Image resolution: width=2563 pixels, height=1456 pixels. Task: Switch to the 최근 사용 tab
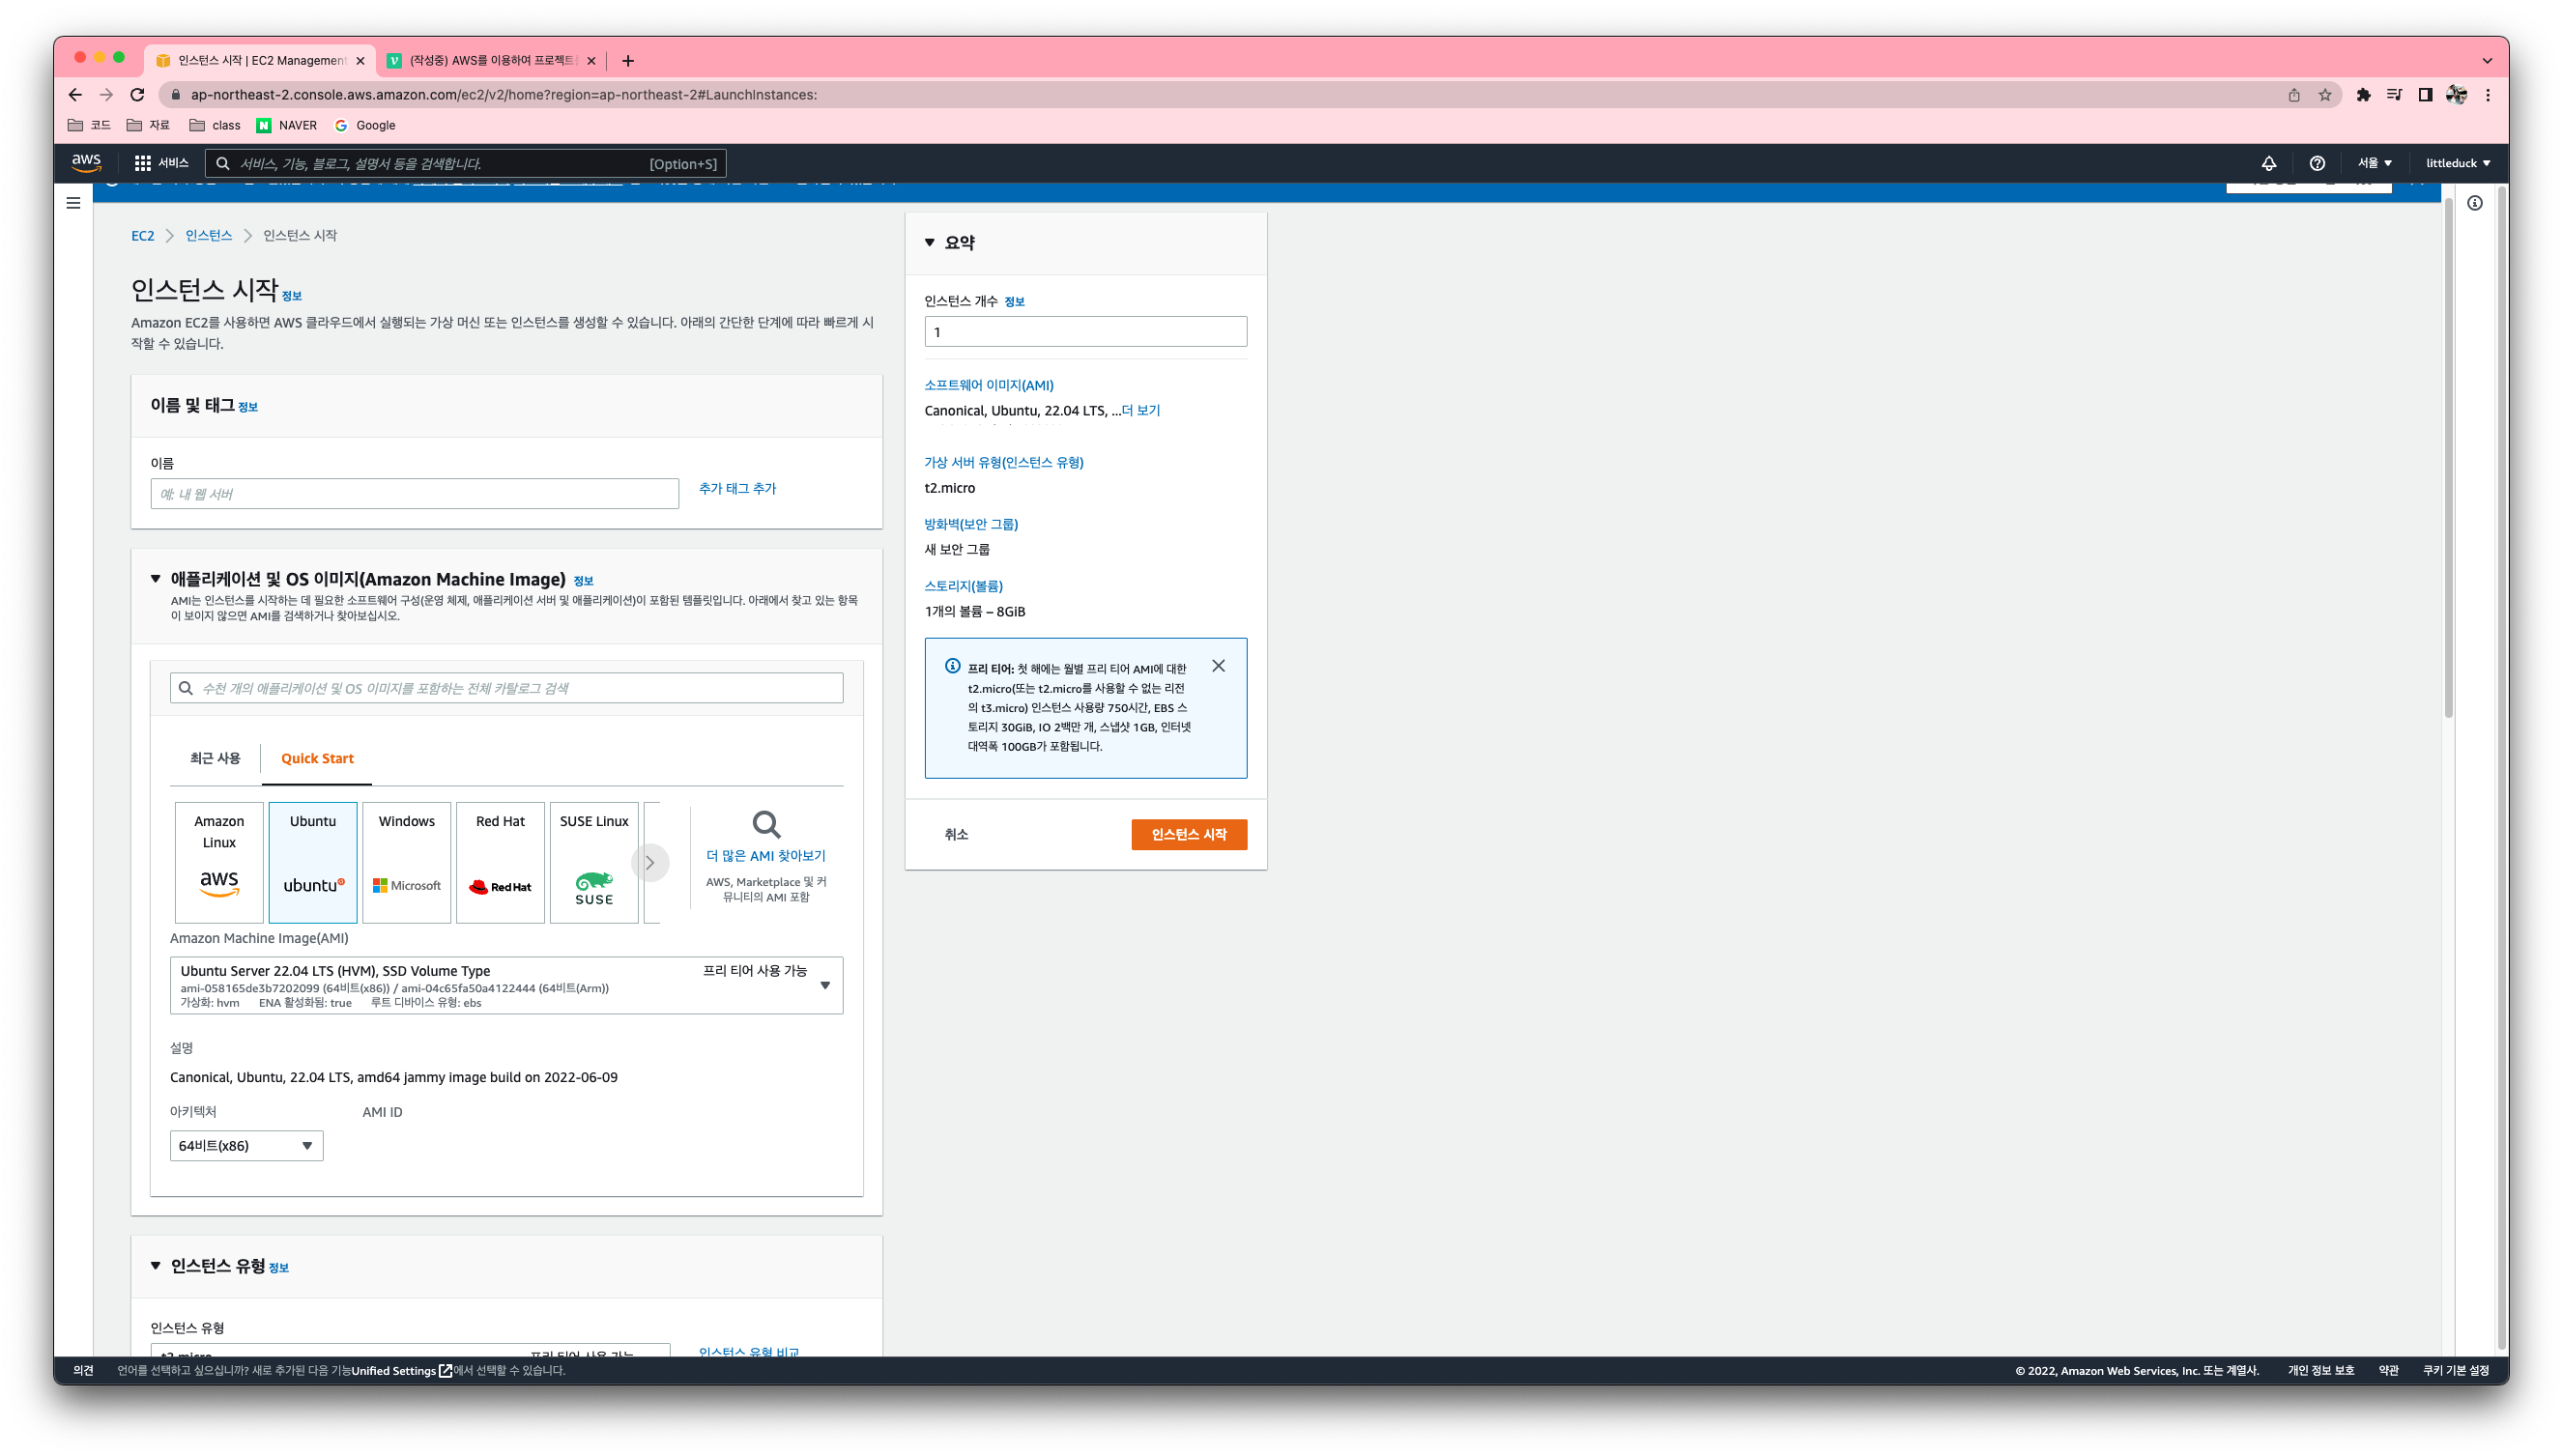pos(215,759)
